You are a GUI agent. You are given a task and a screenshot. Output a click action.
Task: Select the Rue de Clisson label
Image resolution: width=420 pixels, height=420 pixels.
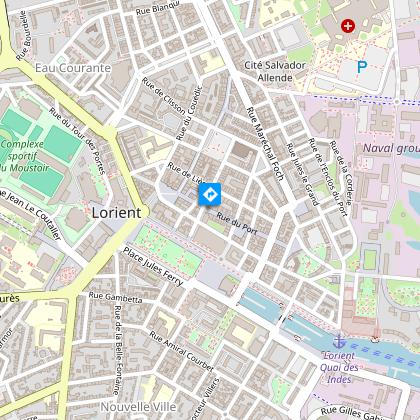tap(163, 96)
